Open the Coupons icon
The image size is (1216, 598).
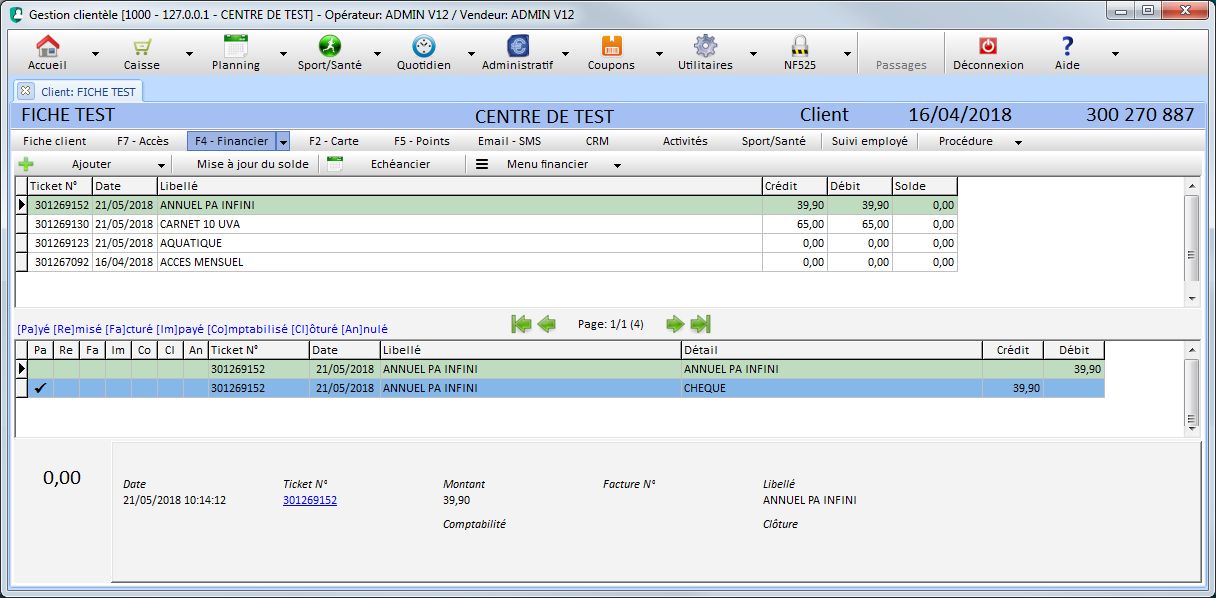[612, 46]
